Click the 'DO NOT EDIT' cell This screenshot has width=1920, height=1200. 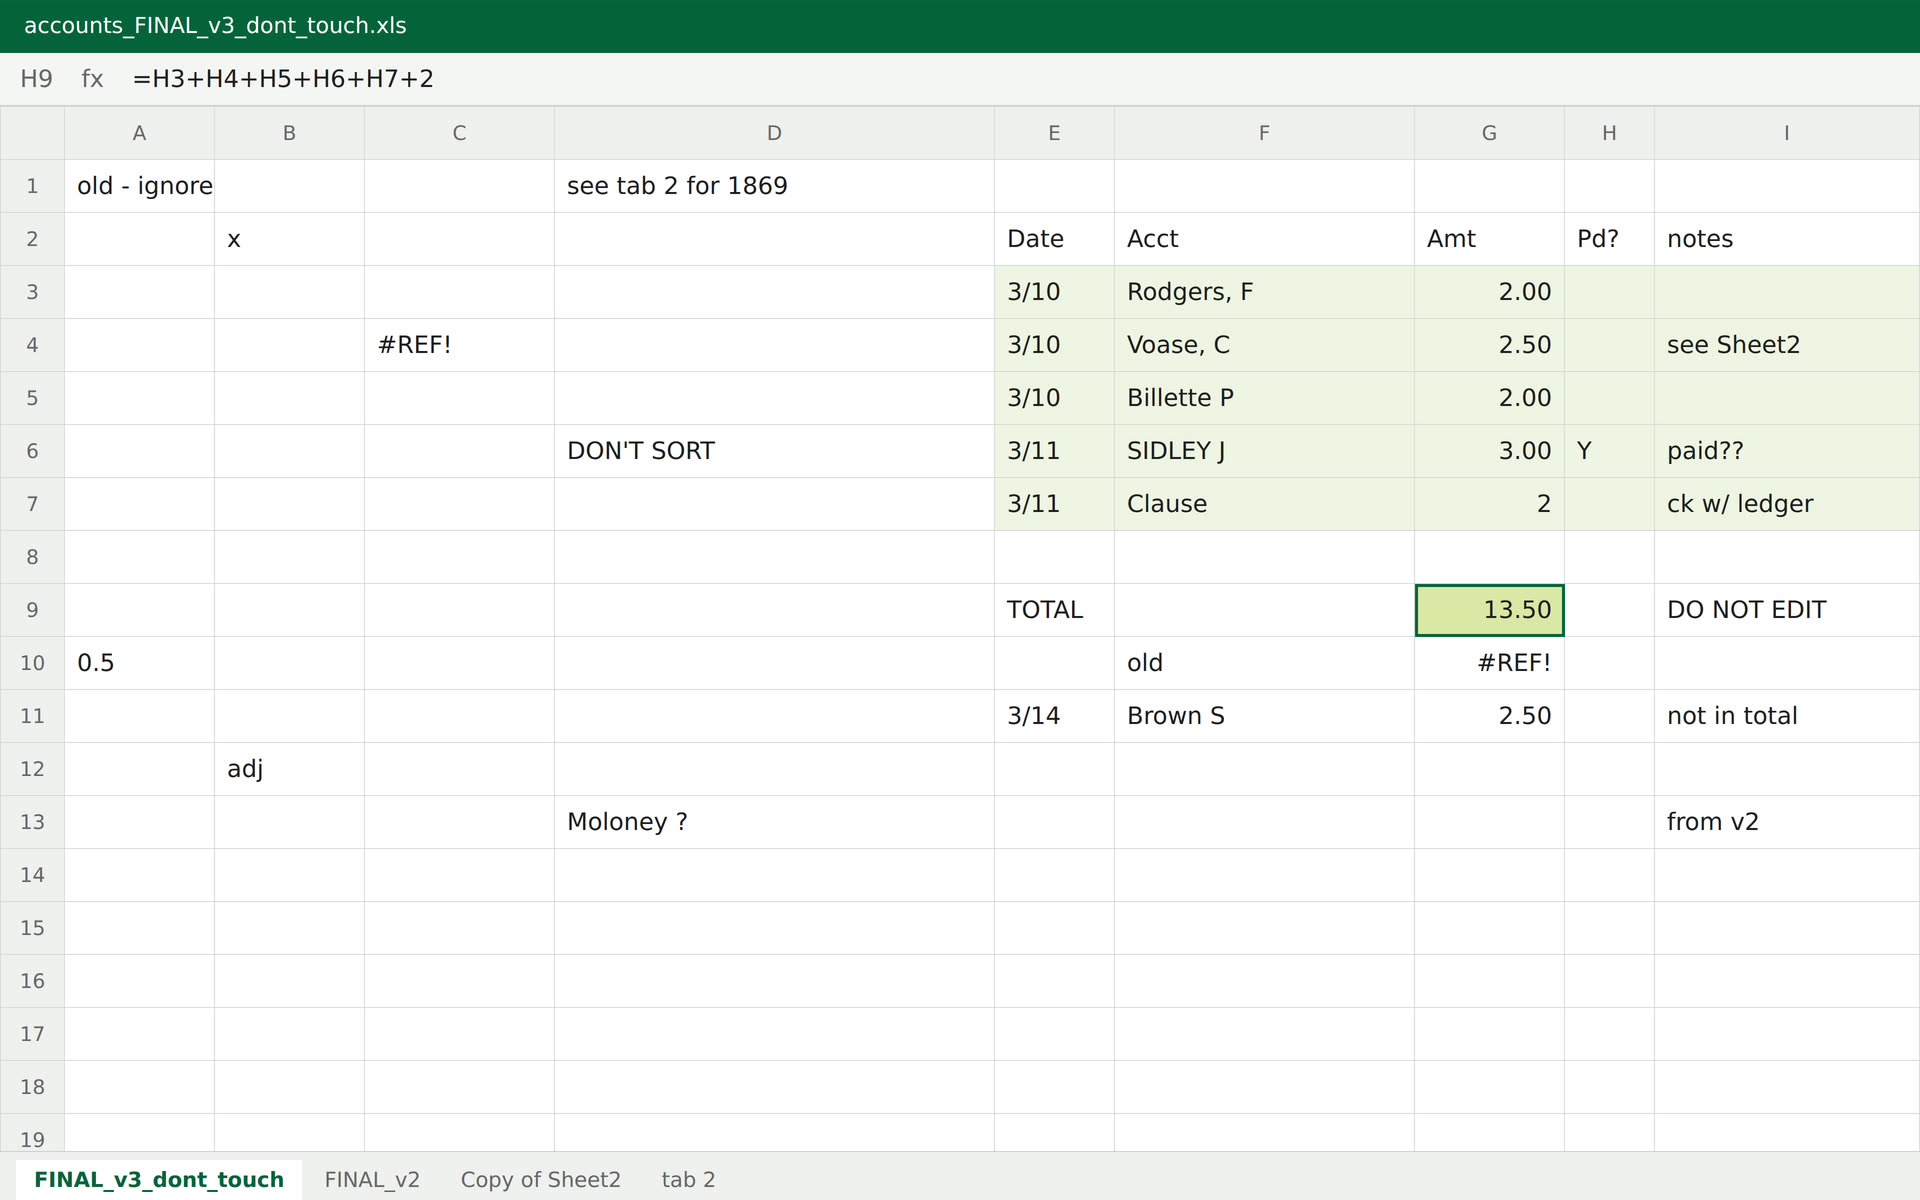(x=1787, y=610)
